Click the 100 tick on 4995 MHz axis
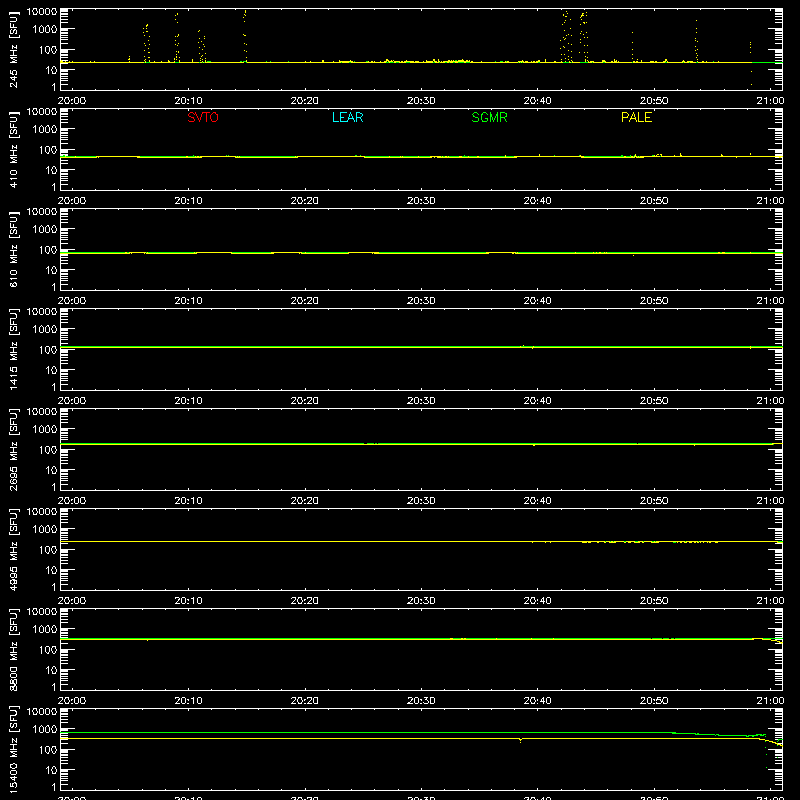This screenshot has width=800, height=800. point(47,550)
